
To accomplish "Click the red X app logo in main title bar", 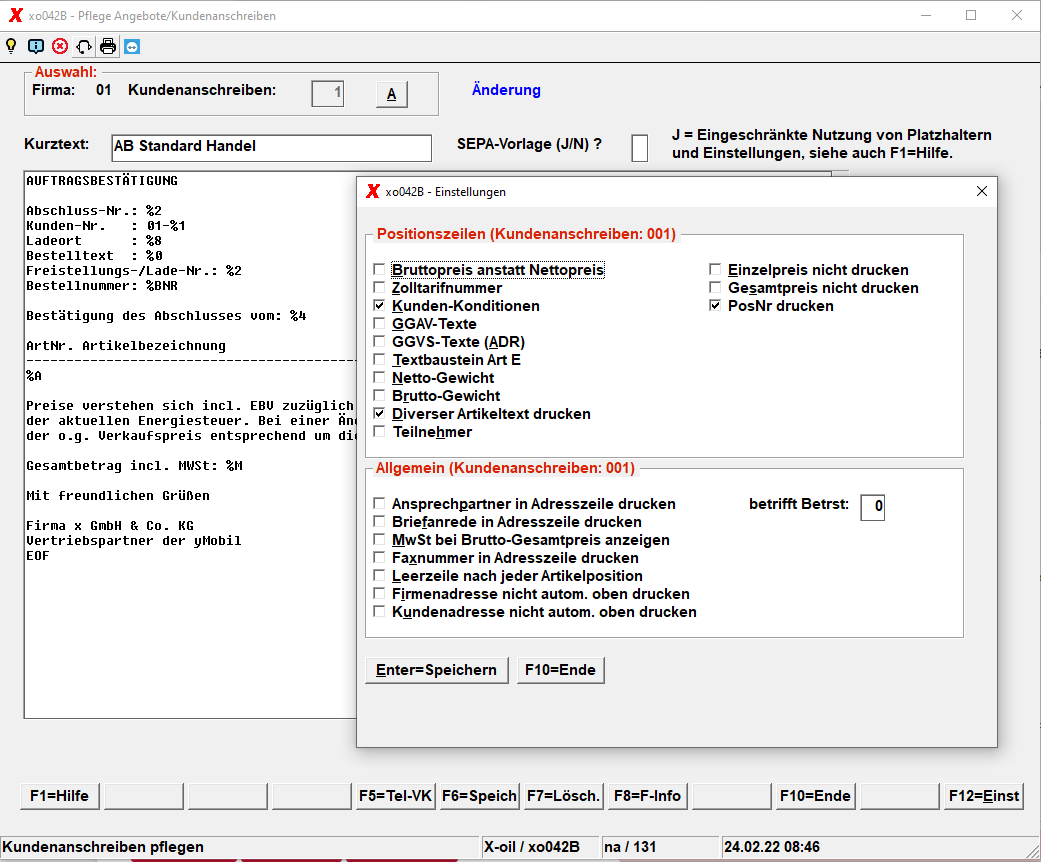I will tap(15, 15).
